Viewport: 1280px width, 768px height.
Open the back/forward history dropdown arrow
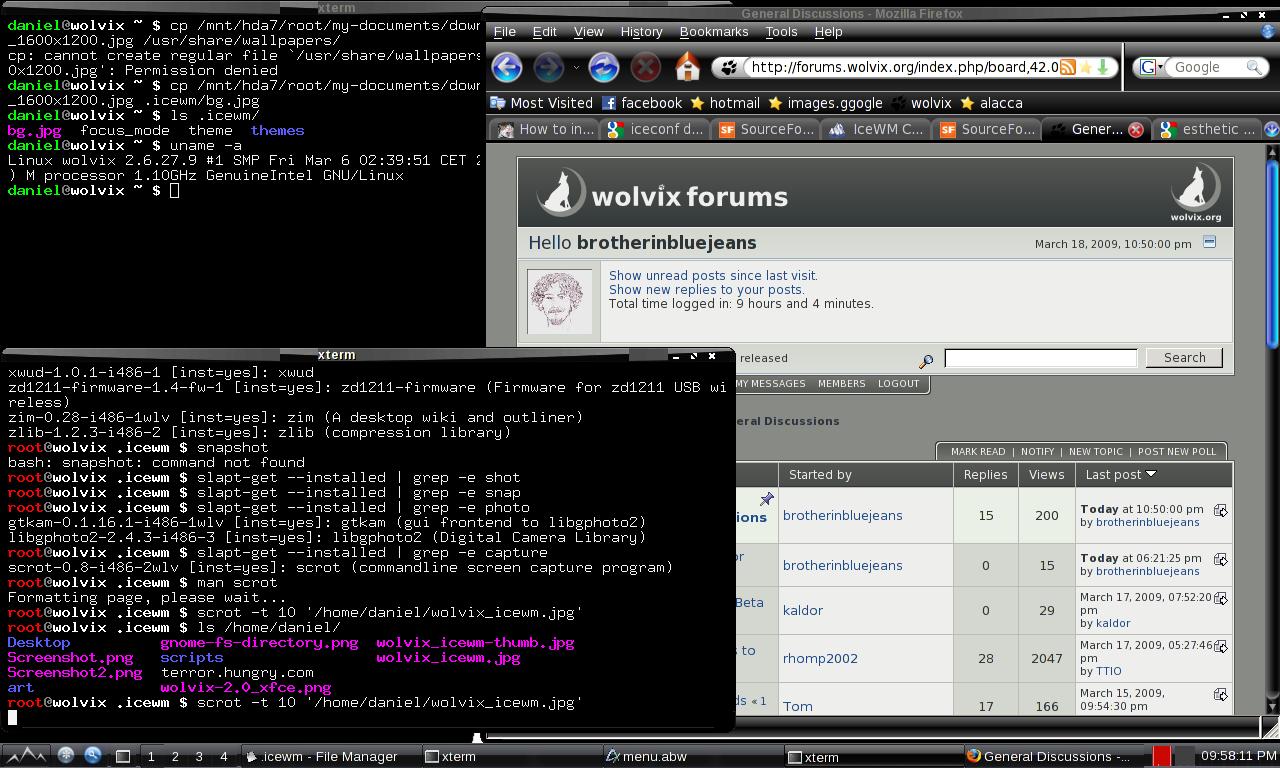point(576,68)
